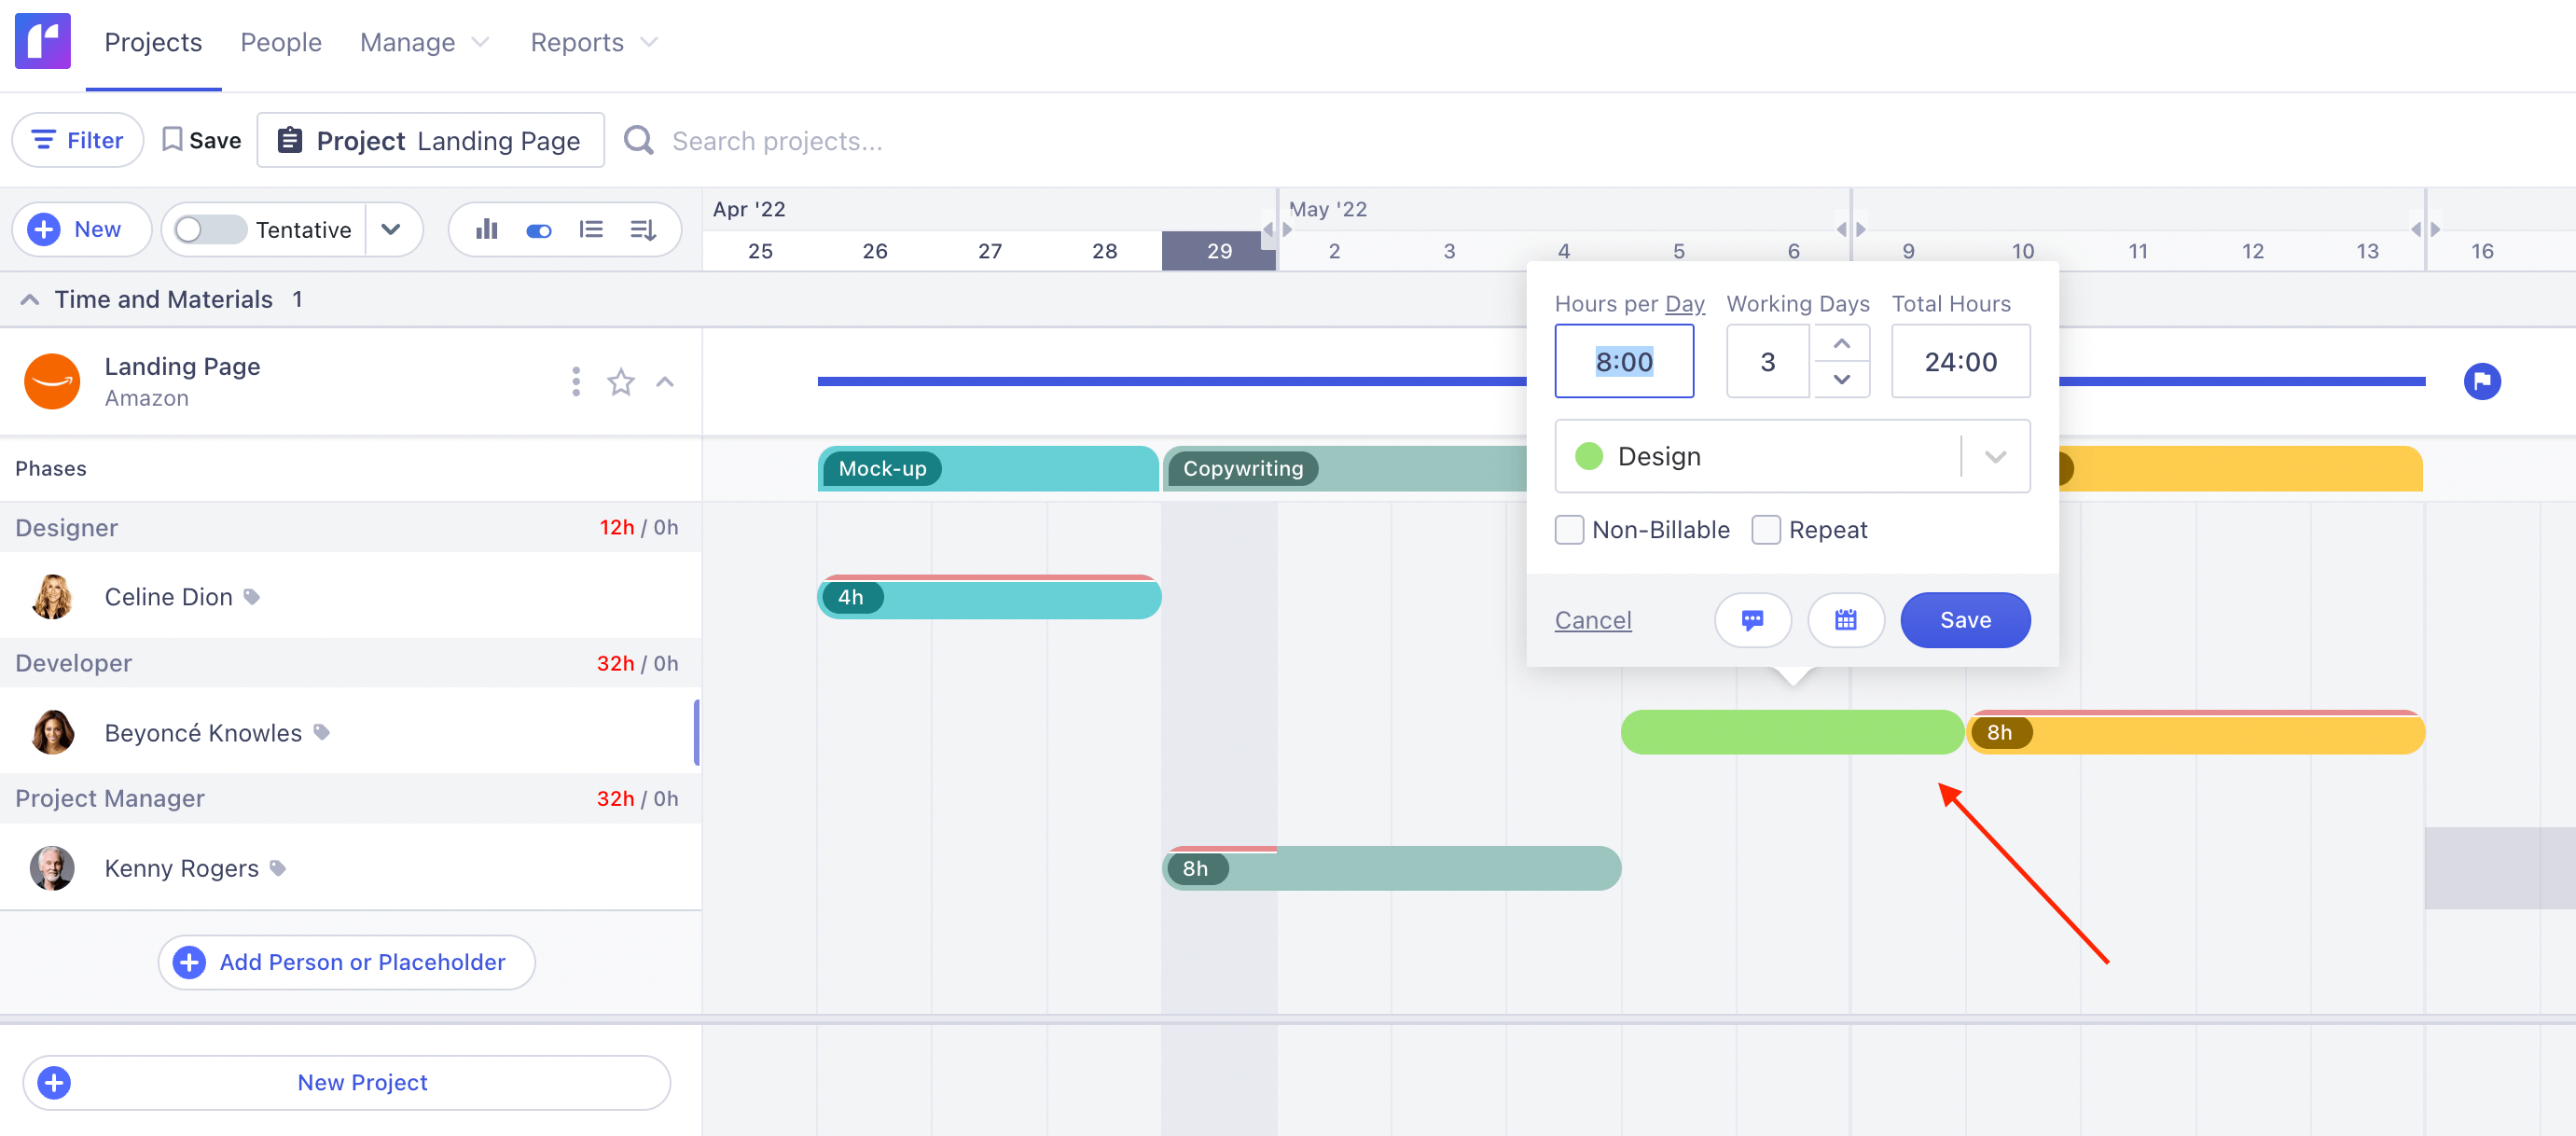2576x1136 pixels.
Task: Open the three-dot menu next to Landing Page
Action: pos(576,381)
